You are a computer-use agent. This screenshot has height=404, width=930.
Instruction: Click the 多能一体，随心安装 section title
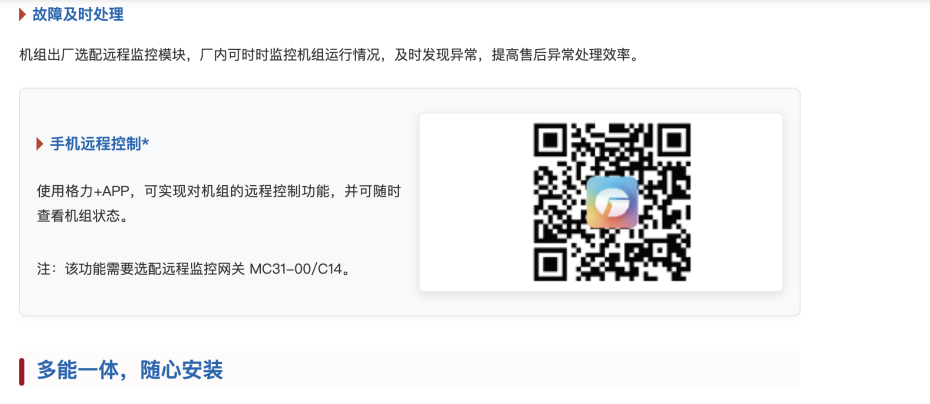(130, 370)
